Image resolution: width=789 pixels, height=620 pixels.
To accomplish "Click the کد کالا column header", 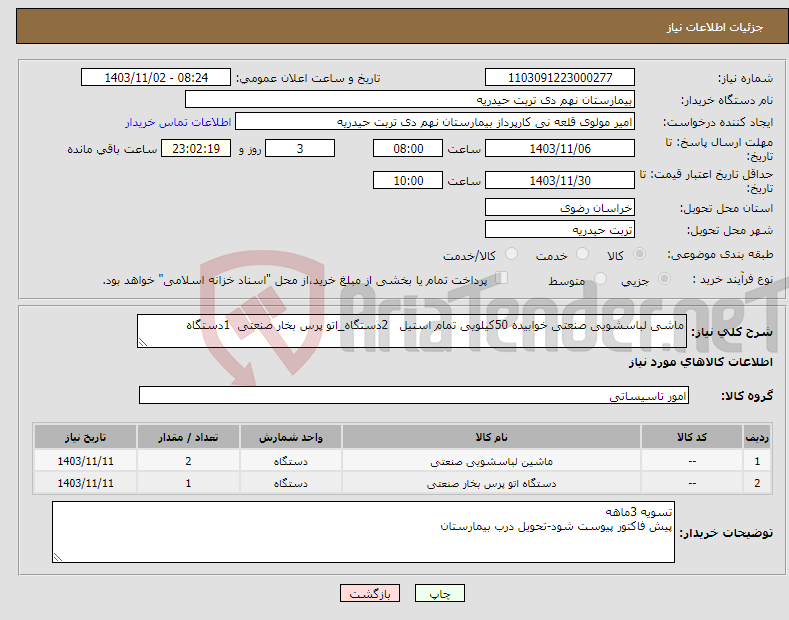I will pyautogui.click(x=692, y=437).
